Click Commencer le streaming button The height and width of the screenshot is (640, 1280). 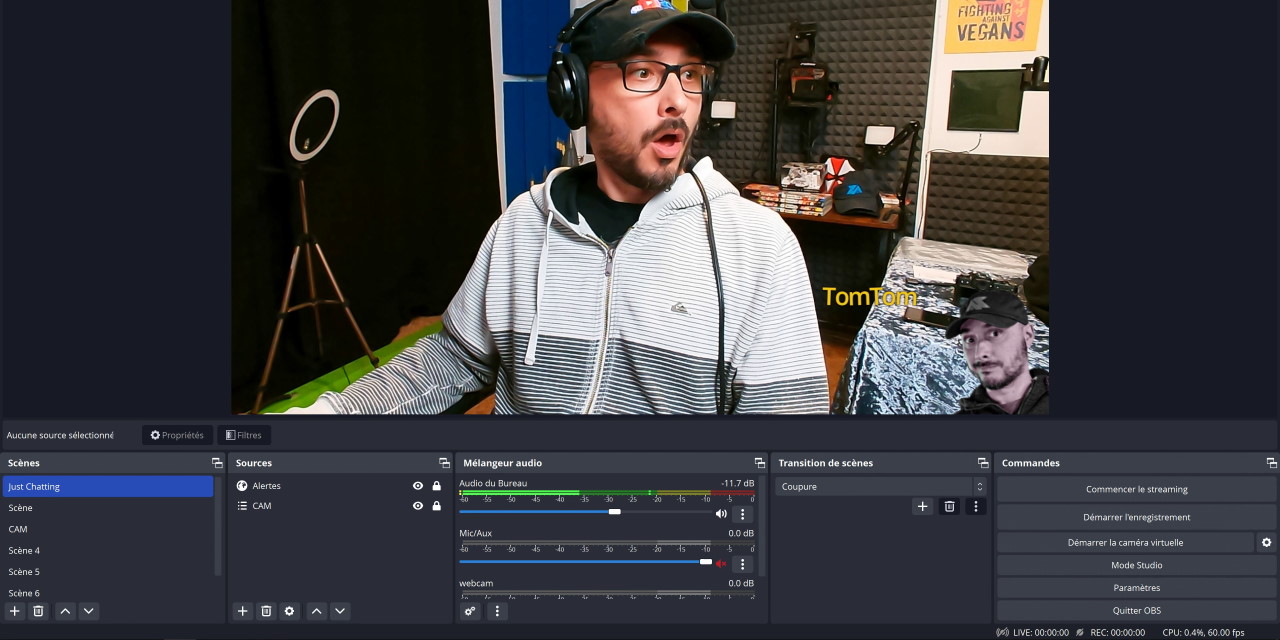[x=1136, y=489]
